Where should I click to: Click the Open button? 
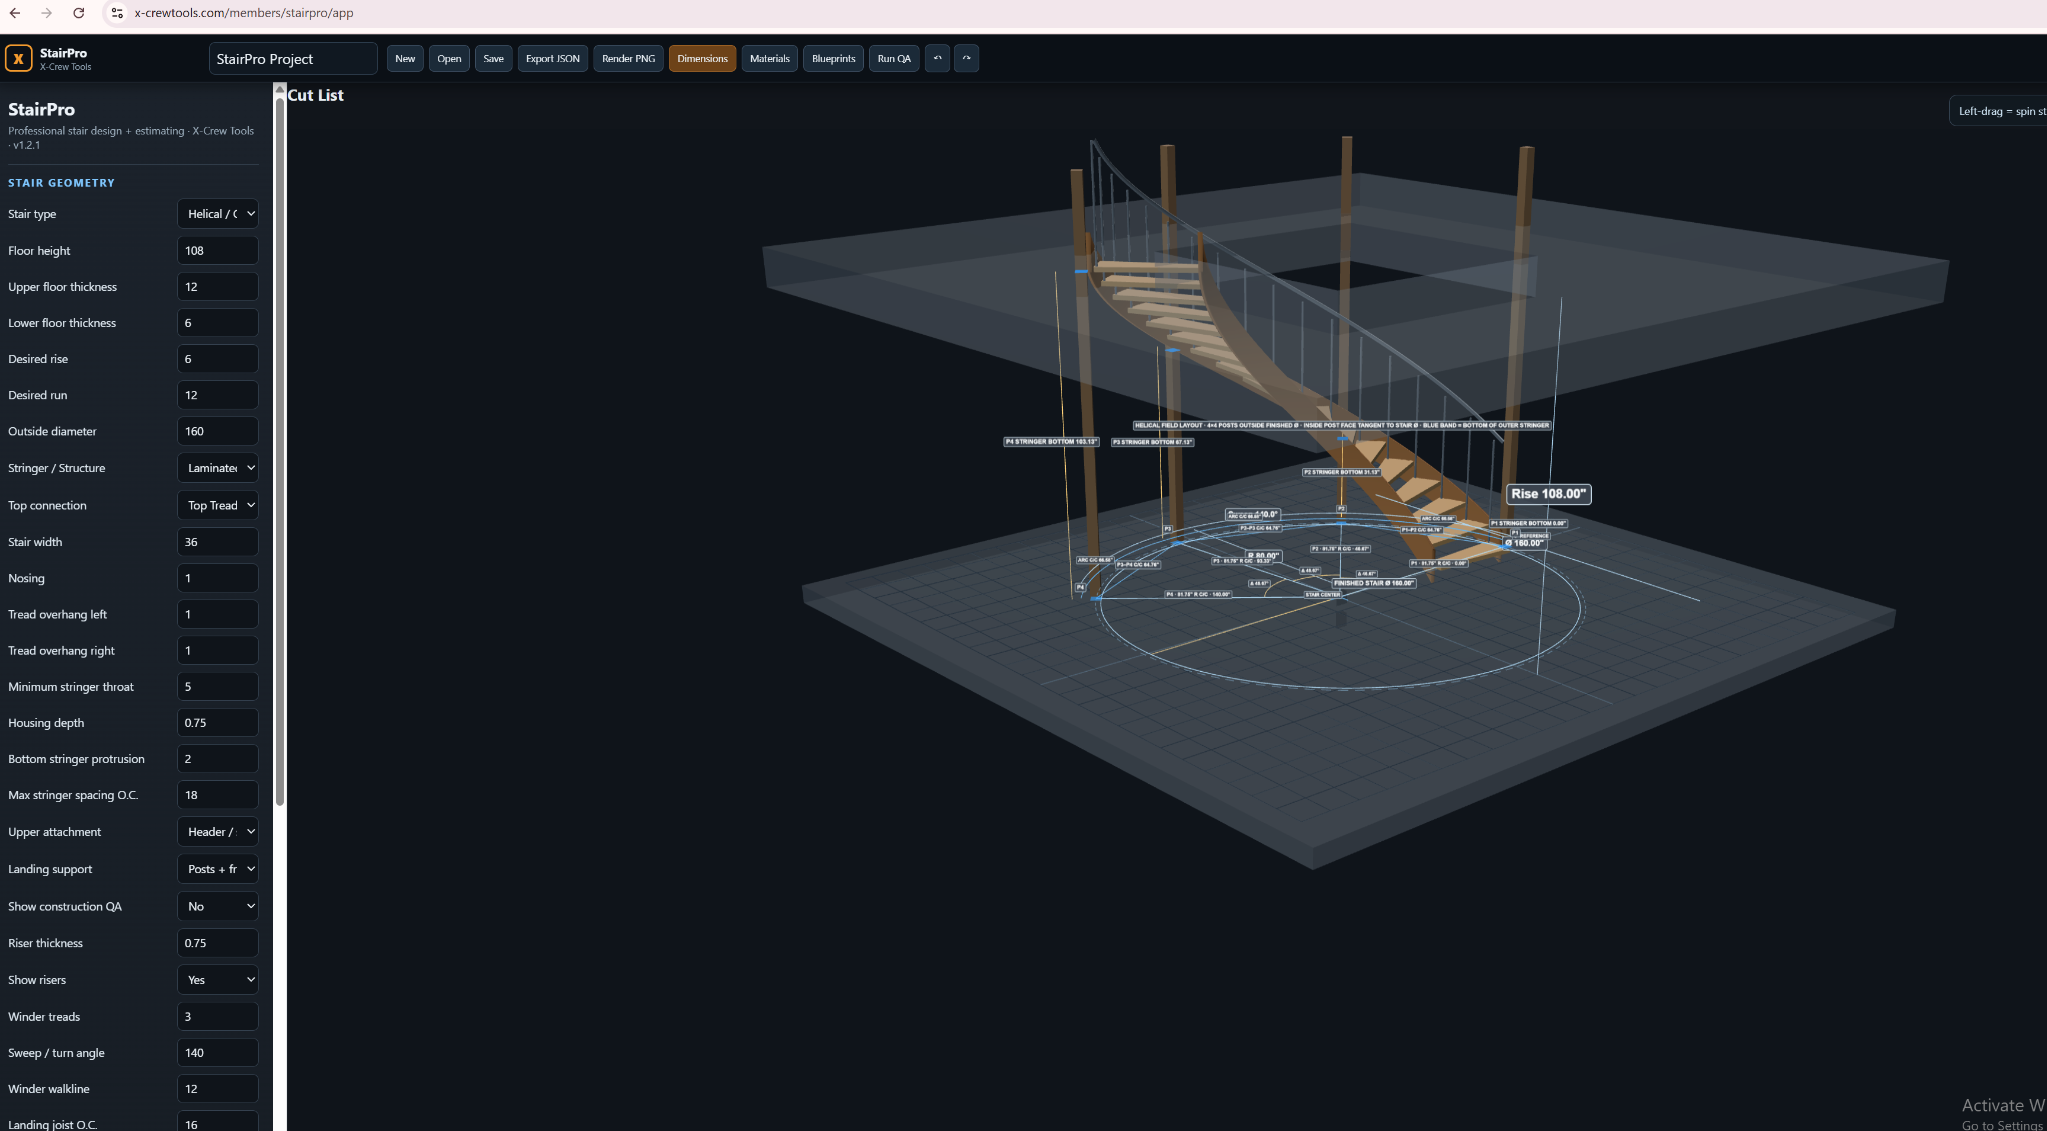(x=449, y=58)
